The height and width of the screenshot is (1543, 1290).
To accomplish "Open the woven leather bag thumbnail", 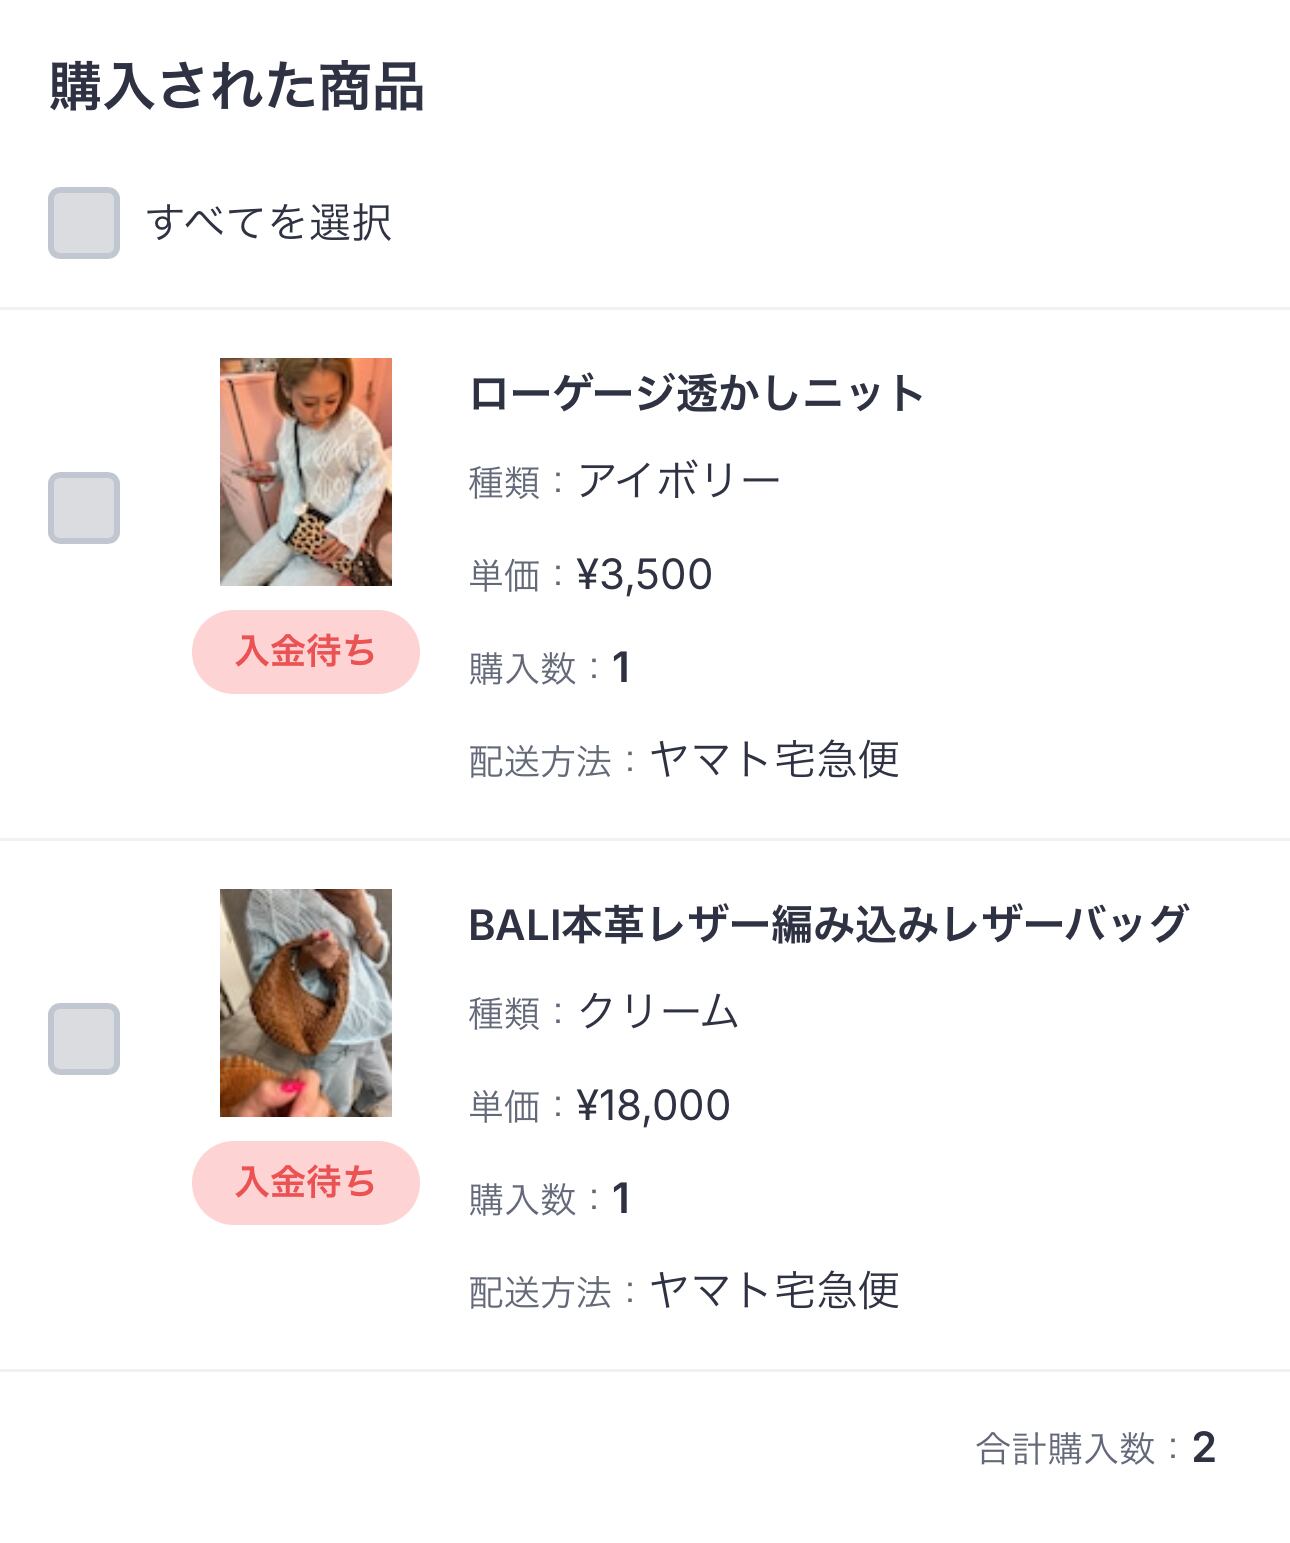I will (306, 1003).
